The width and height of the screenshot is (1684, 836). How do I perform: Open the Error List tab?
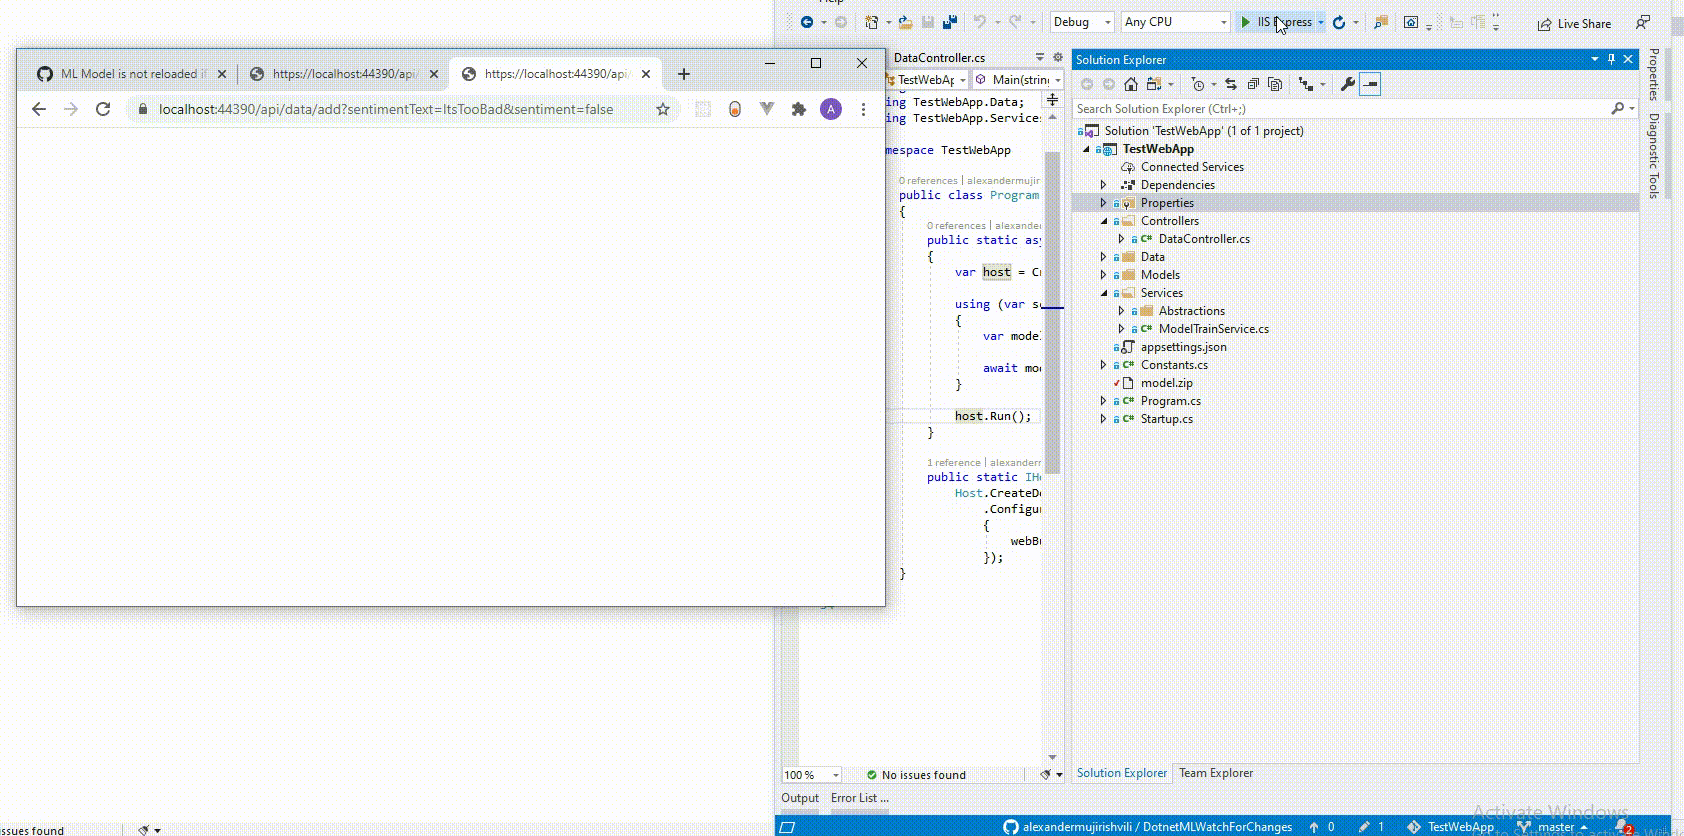[859, 798]
